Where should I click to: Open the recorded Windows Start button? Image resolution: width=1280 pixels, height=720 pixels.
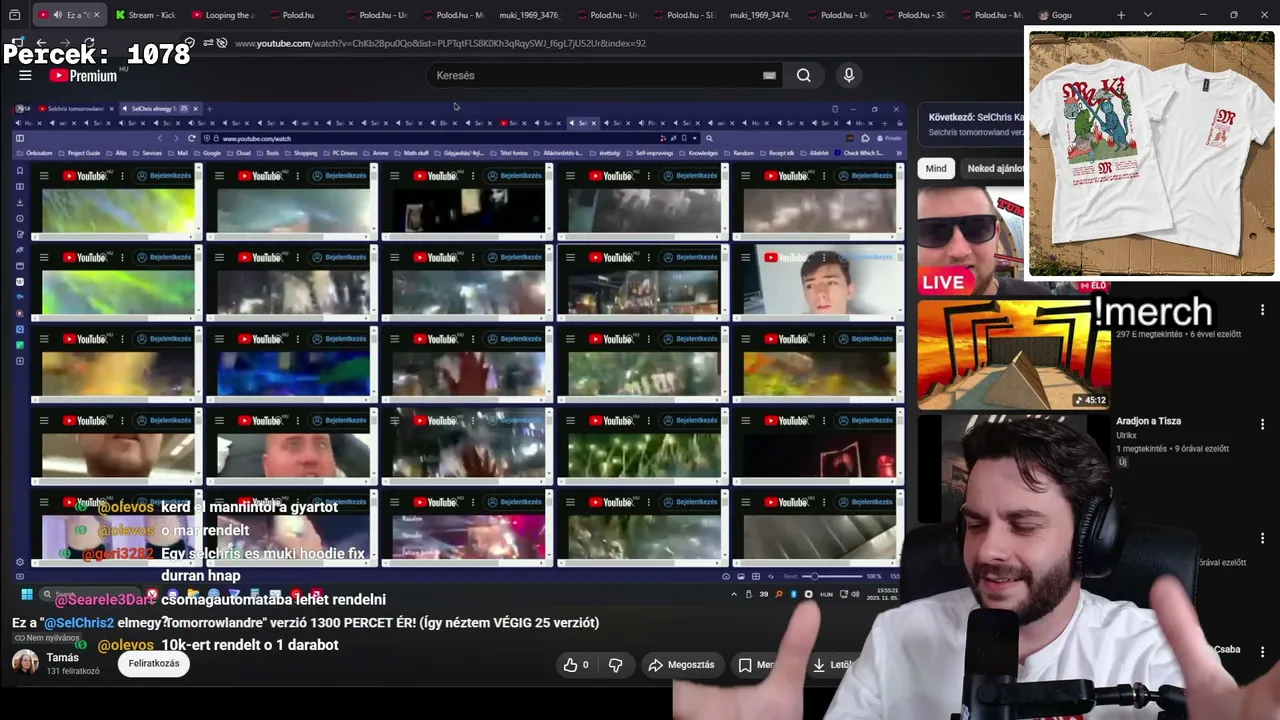tap(27, 595)
